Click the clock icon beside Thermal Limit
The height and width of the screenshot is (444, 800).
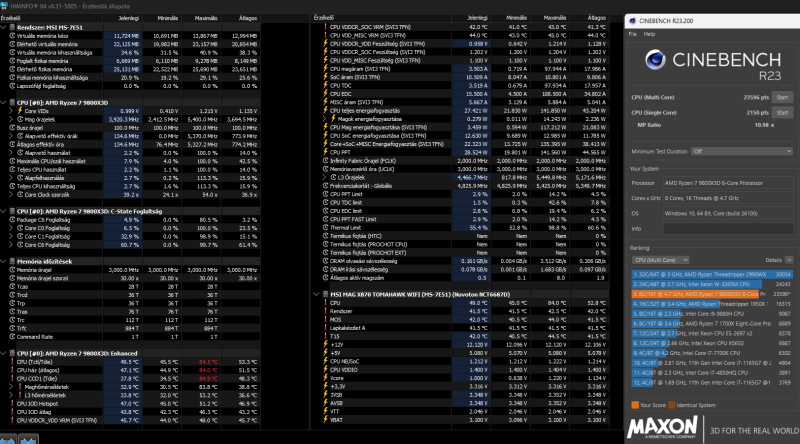[x=325, y=228]
